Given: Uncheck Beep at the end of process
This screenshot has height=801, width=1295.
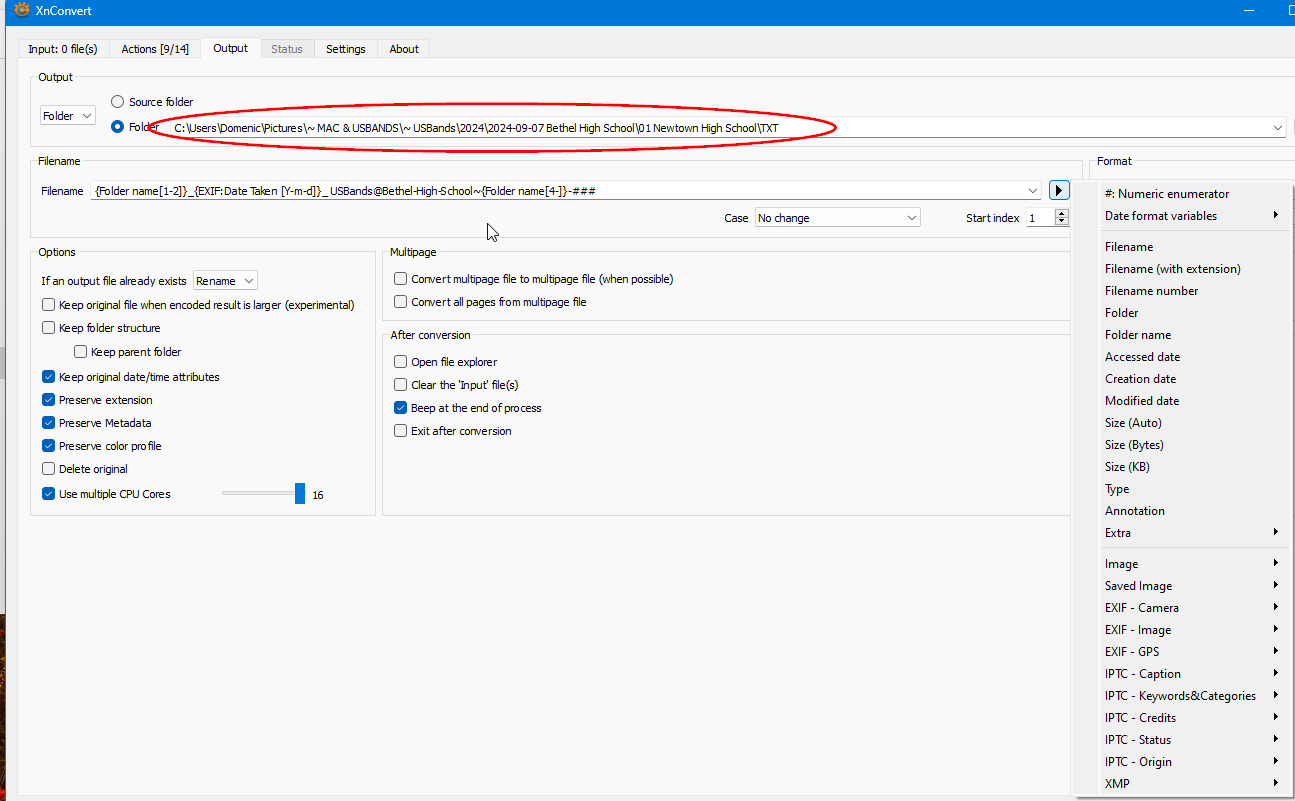Looking at the screenshot, I should tap(401, 408).
